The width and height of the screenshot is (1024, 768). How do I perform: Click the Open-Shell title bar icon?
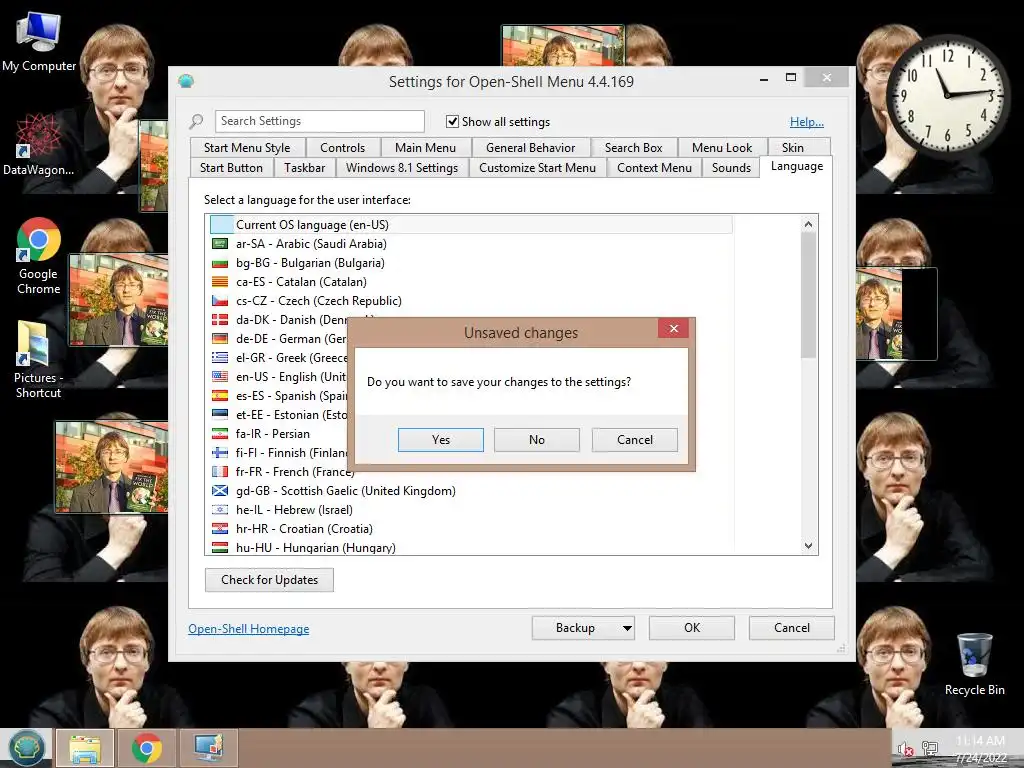(x=186, y=81)
